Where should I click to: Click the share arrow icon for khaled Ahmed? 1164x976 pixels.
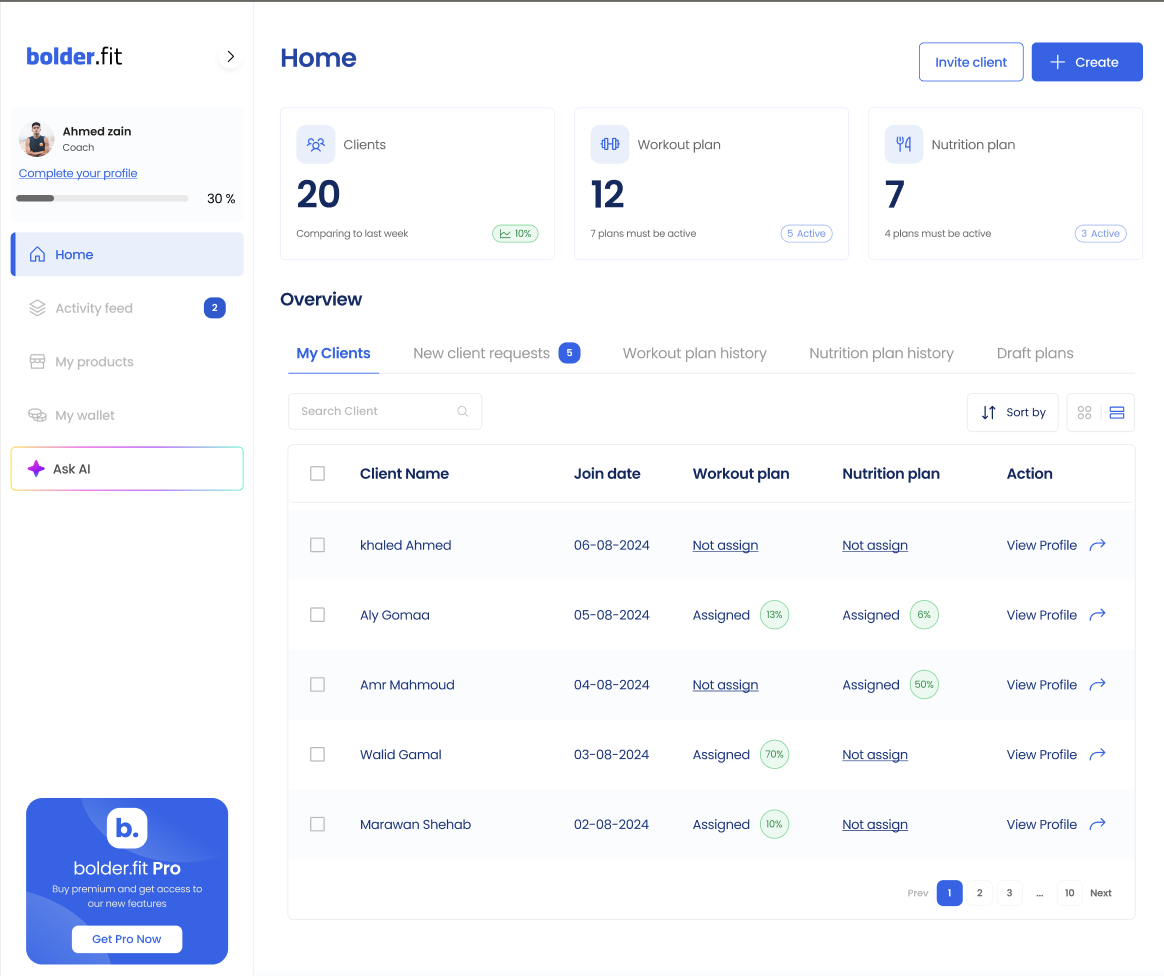[1097, 545]
